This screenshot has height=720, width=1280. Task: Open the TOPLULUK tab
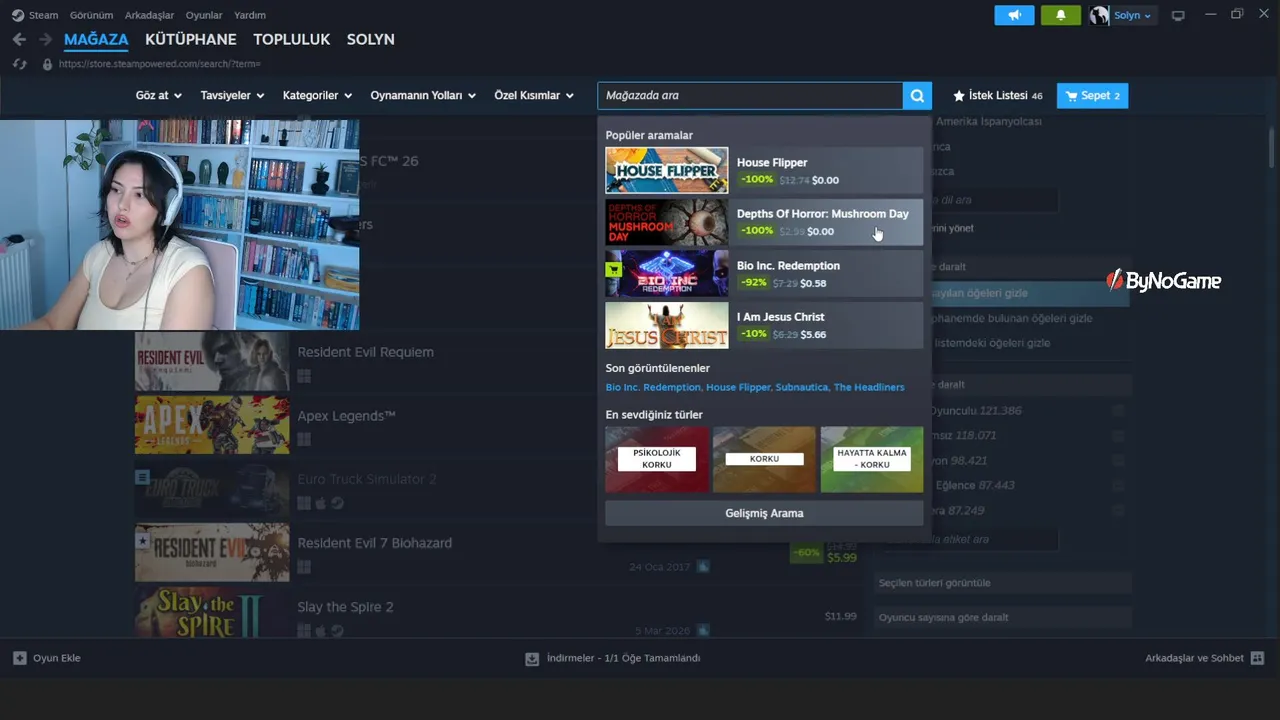(292, 40)
